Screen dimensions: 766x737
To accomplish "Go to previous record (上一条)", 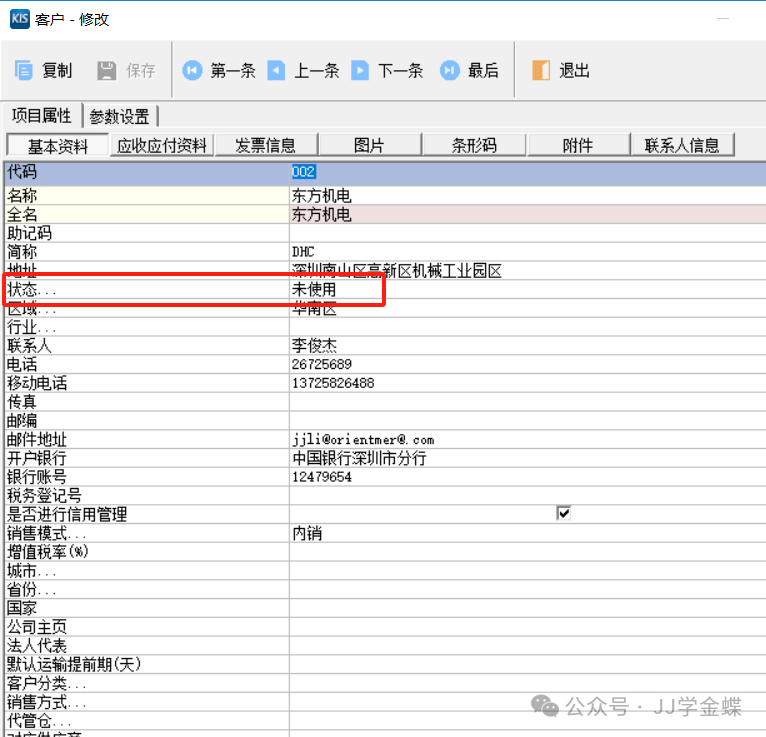I will pos(277,70).
